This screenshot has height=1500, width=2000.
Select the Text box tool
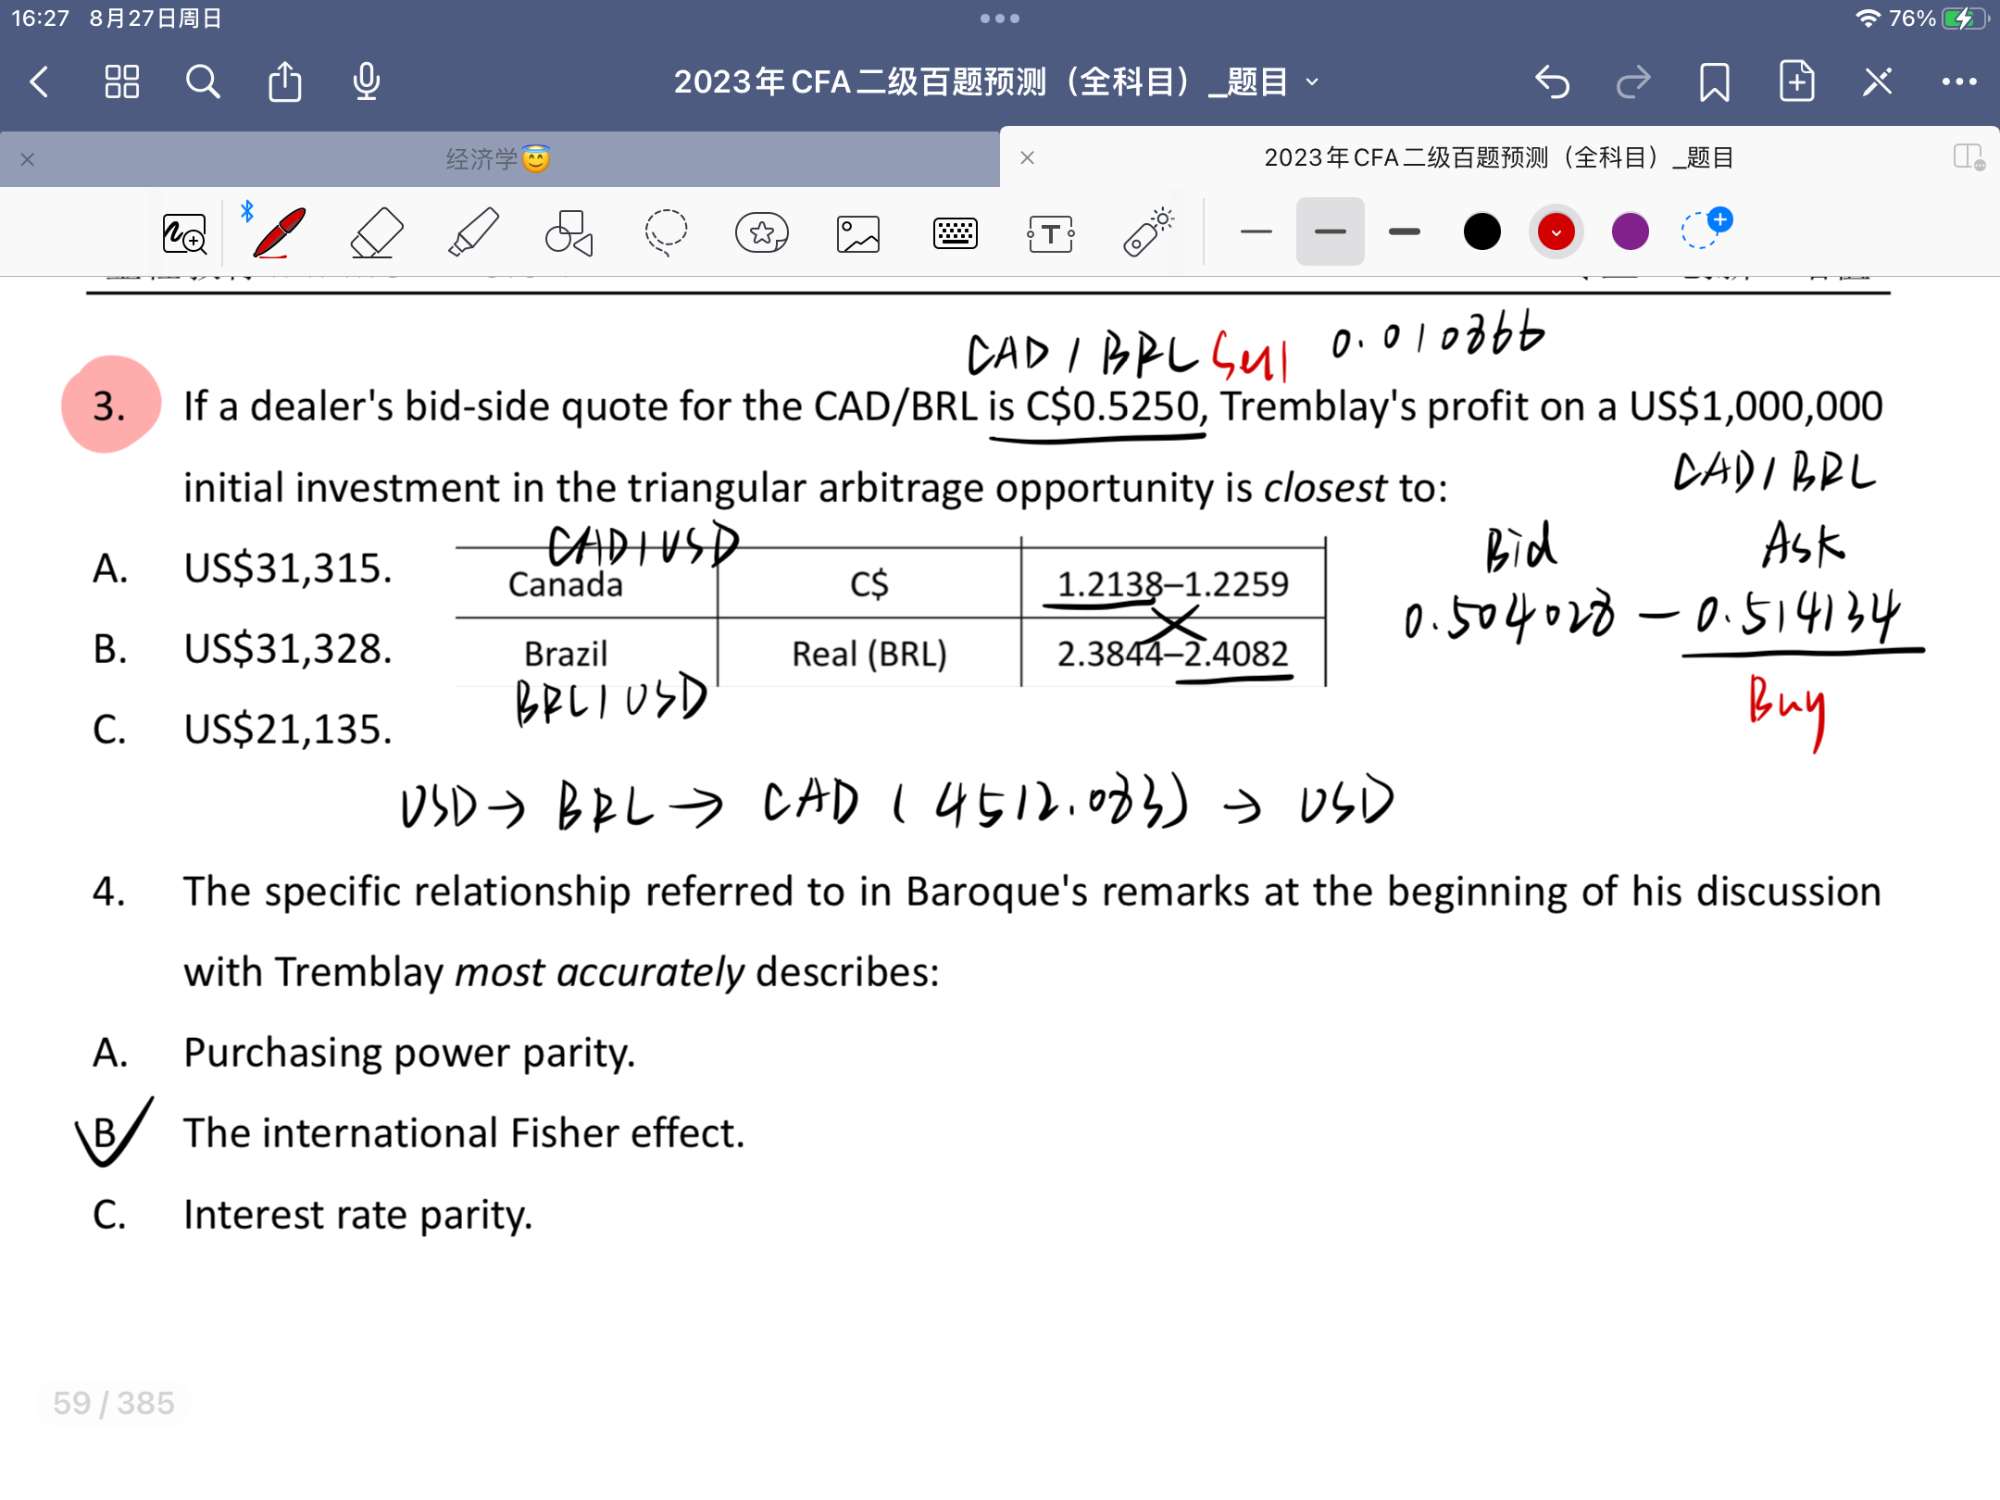point(1050,234)
